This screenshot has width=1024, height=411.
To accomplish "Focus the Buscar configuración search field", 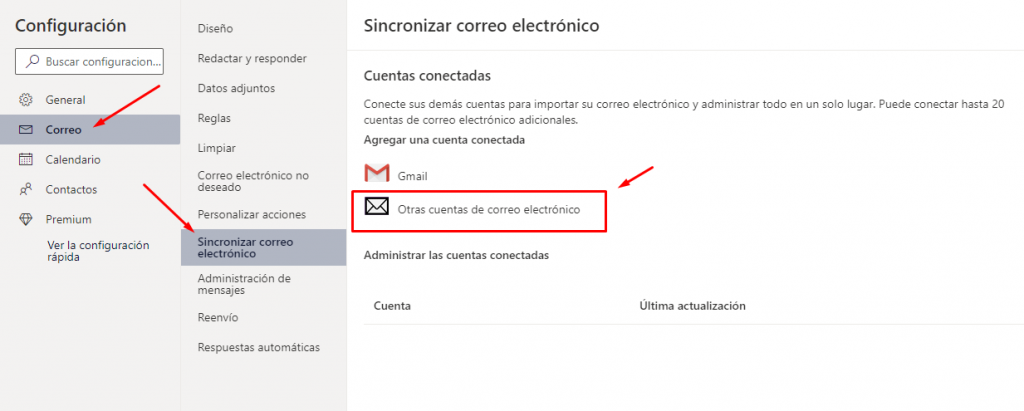I will click(100, 62).
